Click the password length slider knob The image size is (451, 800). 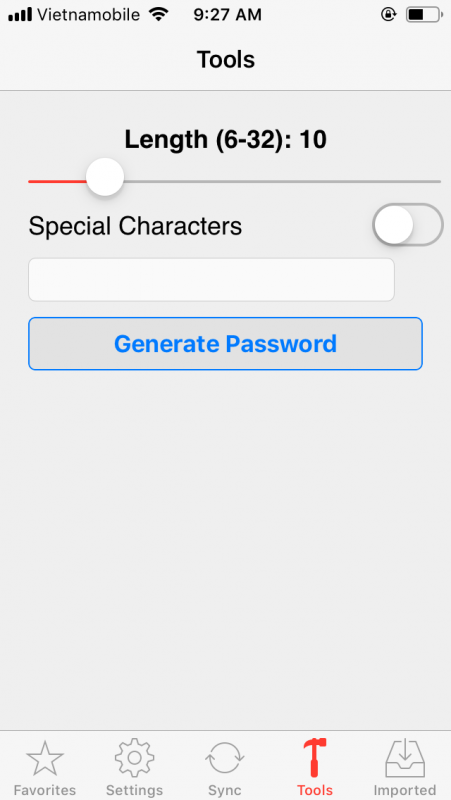(x=105, y=177)
